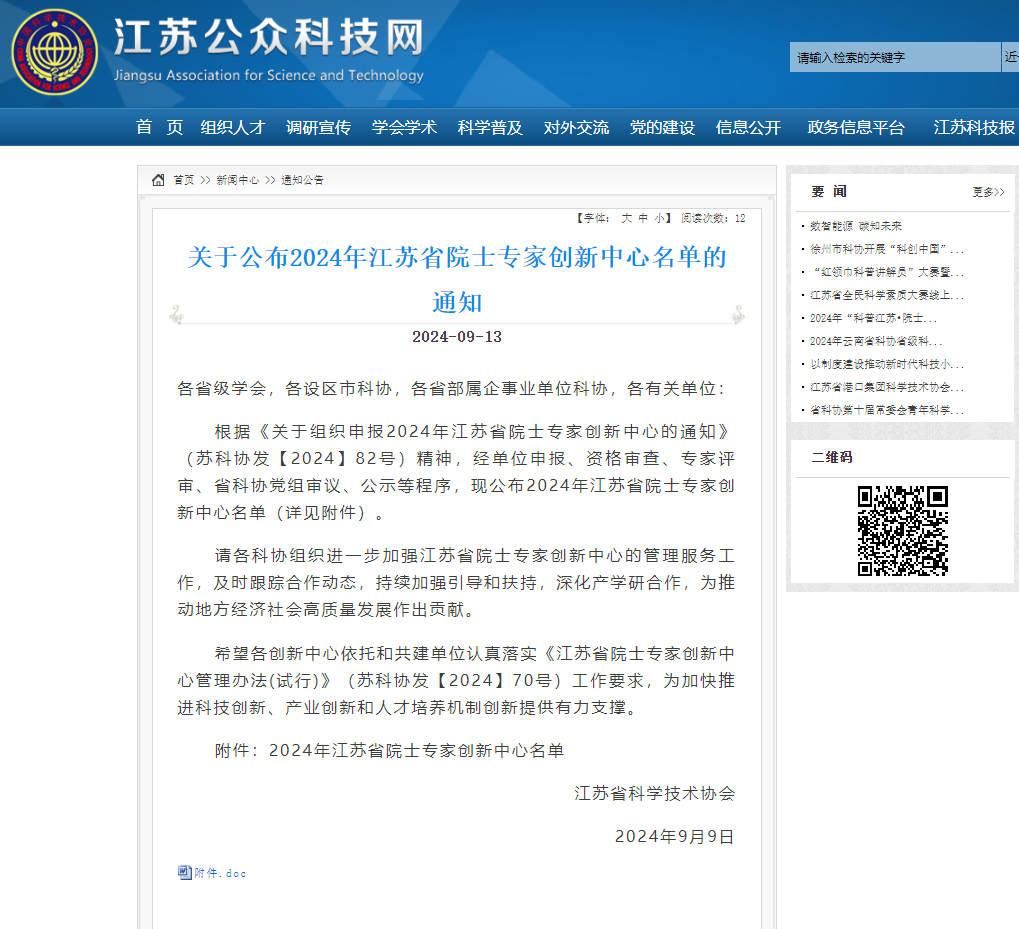Set font size to 中

(643, 218)
